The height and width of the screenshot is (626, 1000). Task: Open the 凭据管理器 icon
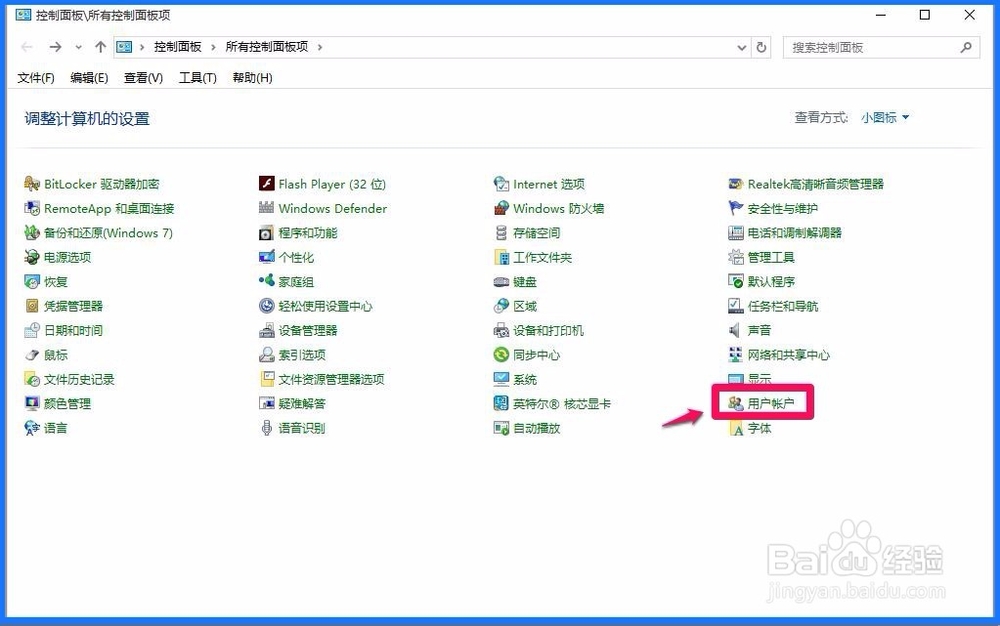pyautogui.click(x=32, y=306)
